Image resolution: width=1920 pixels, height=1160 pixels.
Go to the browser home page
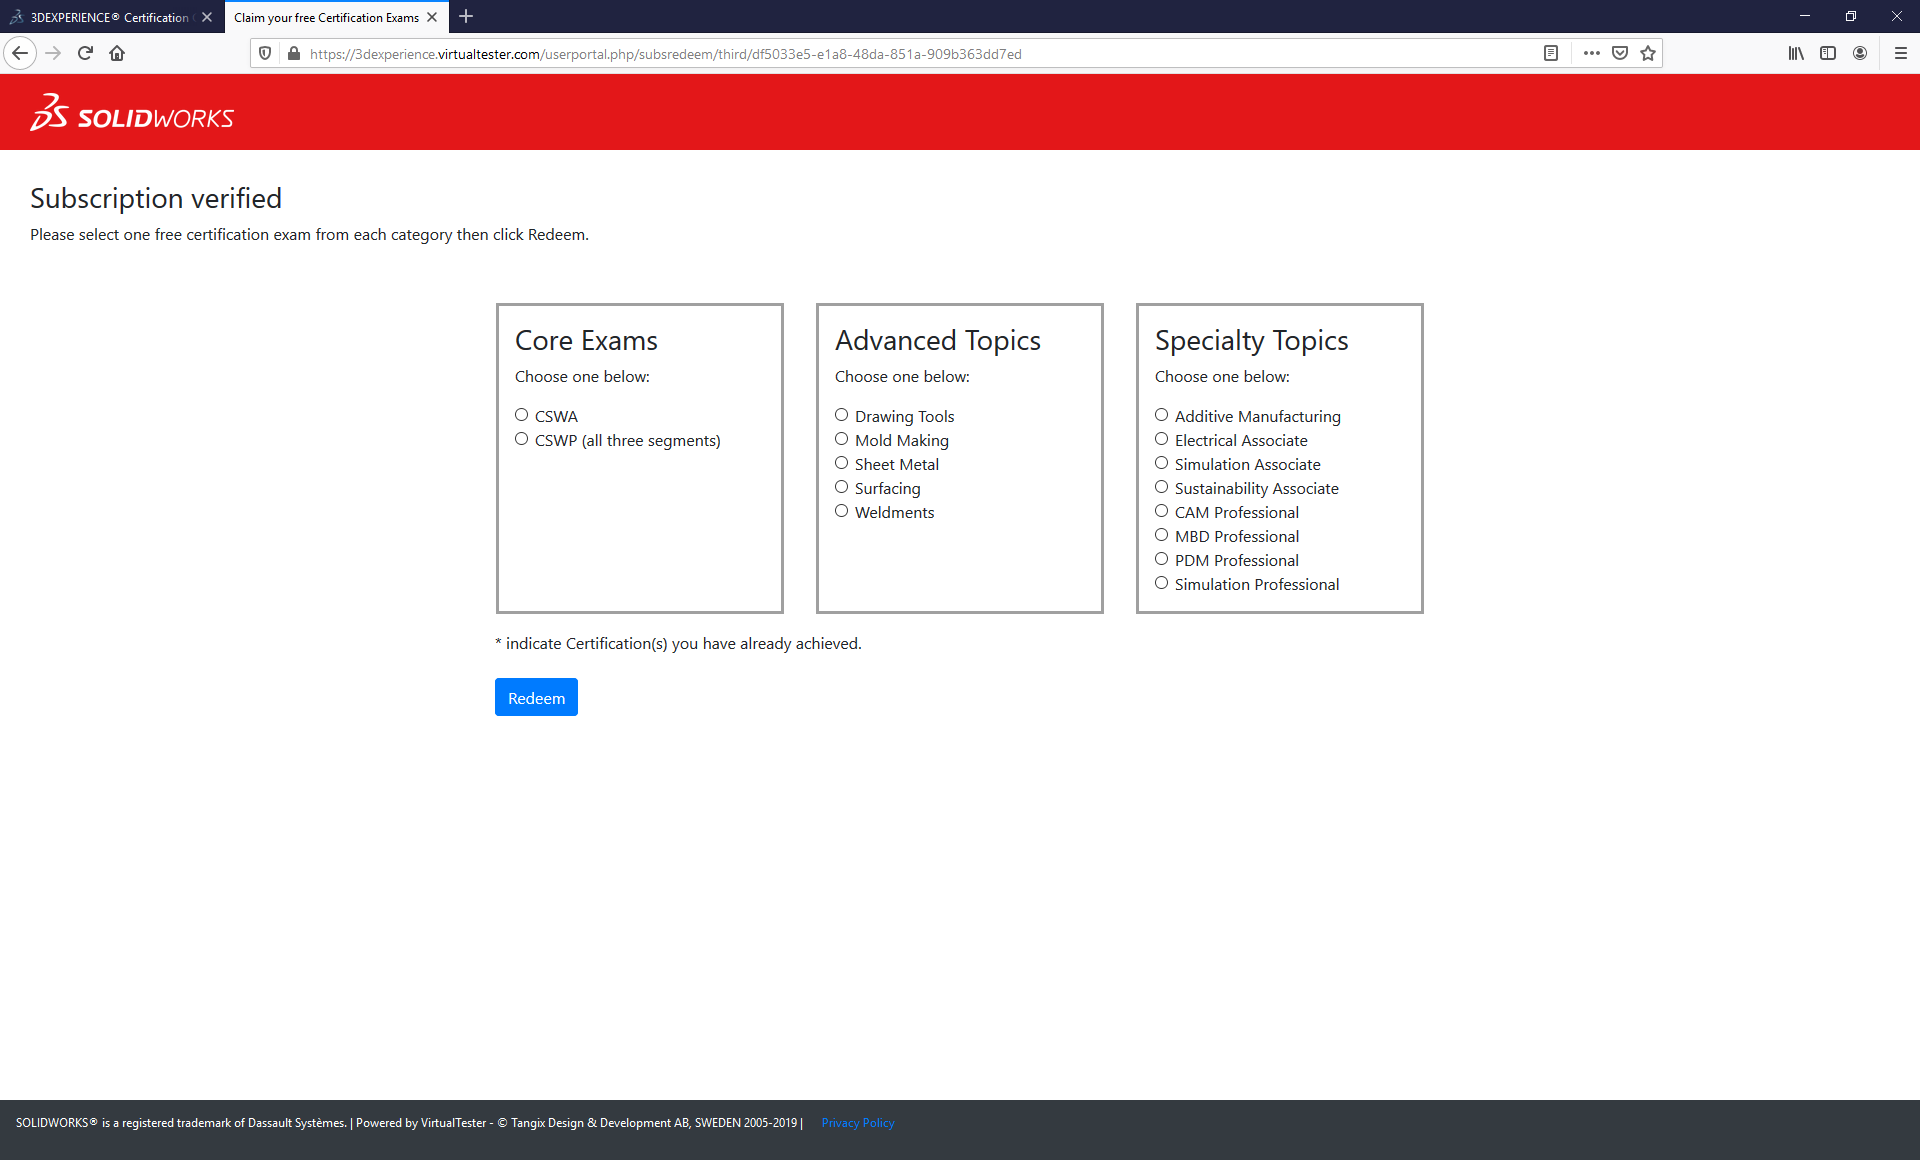(x=117, y=53)
